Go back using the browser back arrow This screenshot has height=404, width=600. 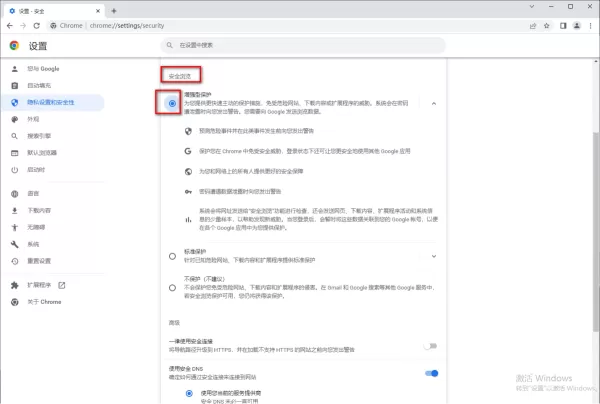coord(10,26)
